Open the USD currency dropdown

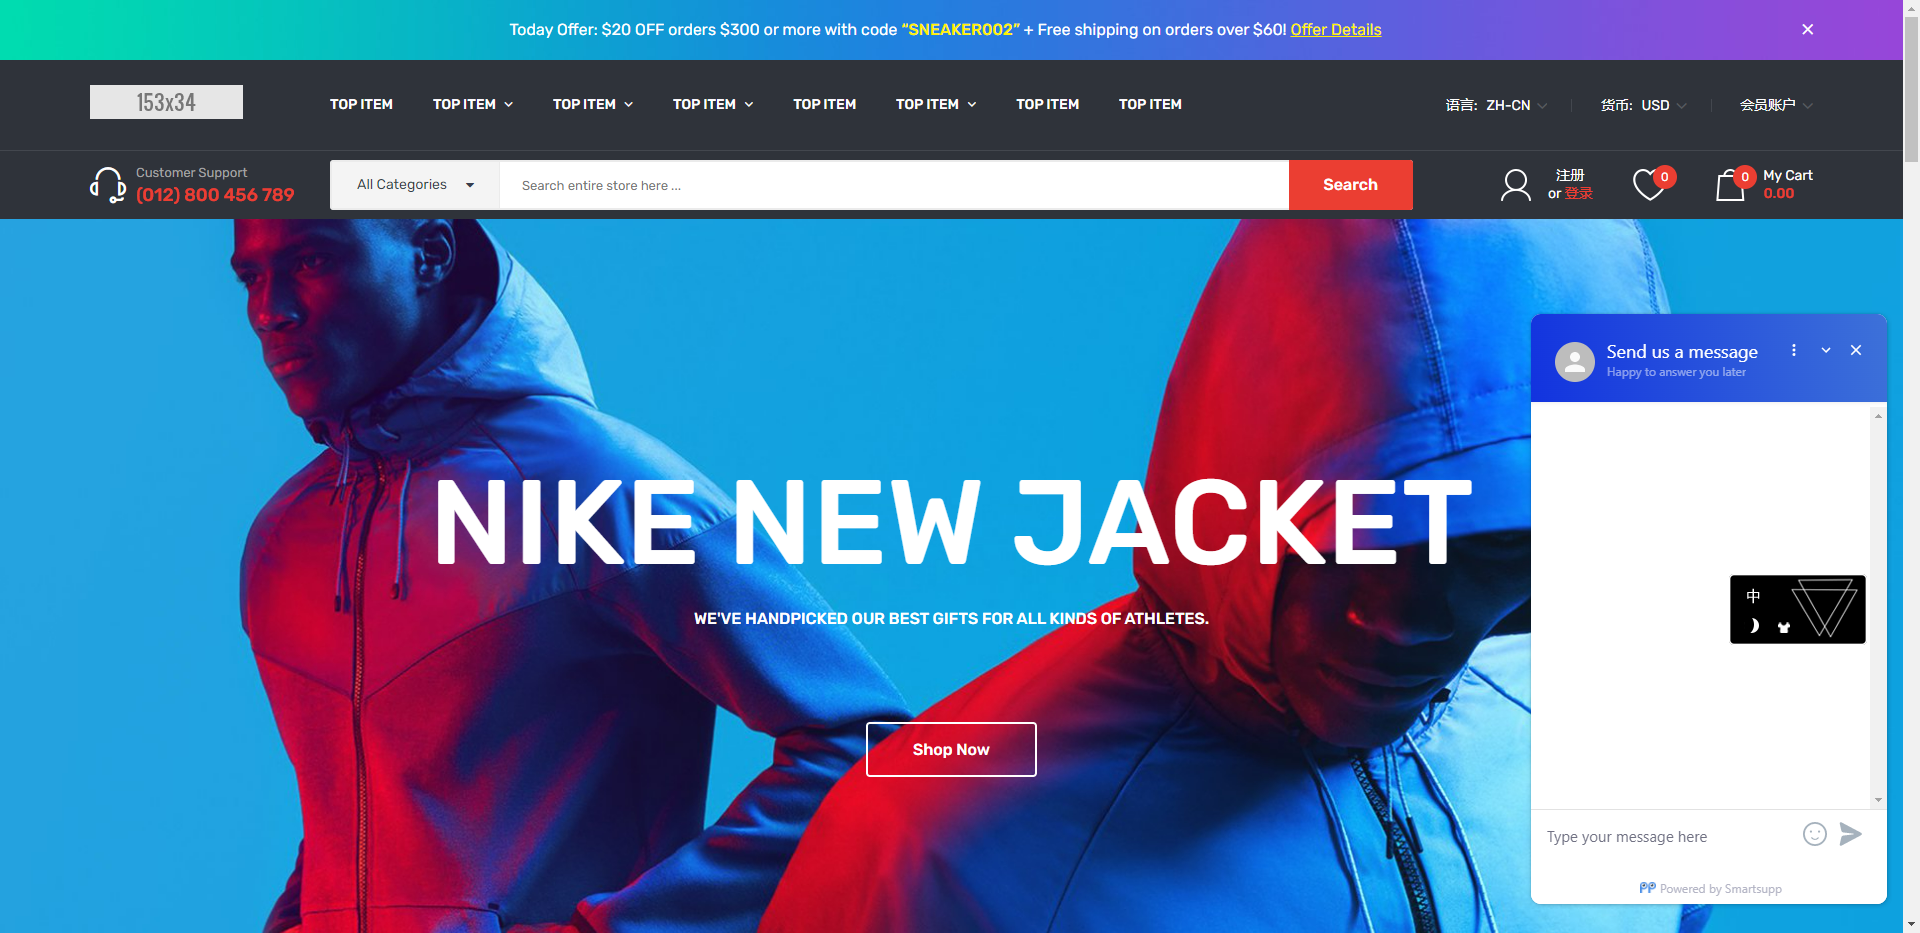pos(1644,105)
